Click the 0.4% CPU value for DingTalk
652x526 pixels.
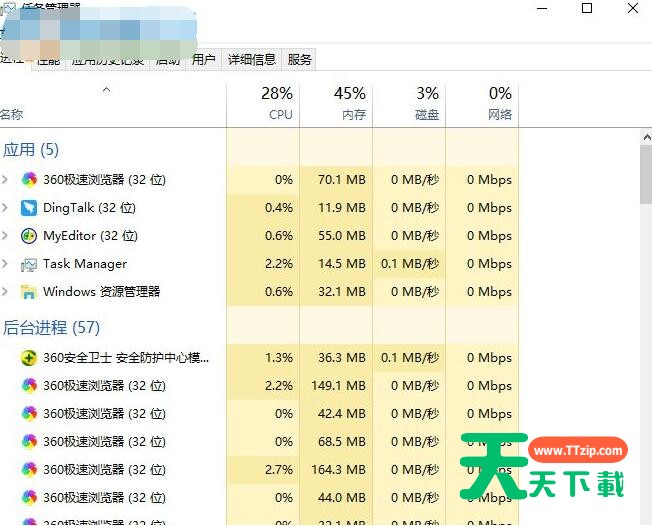point(279,207)
